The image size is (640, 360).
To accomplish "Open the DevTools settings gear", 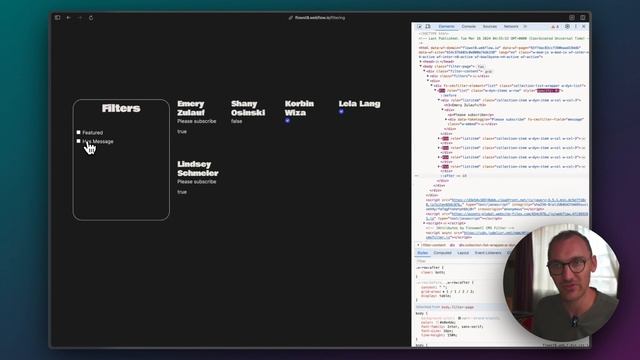I will [567, 27].
